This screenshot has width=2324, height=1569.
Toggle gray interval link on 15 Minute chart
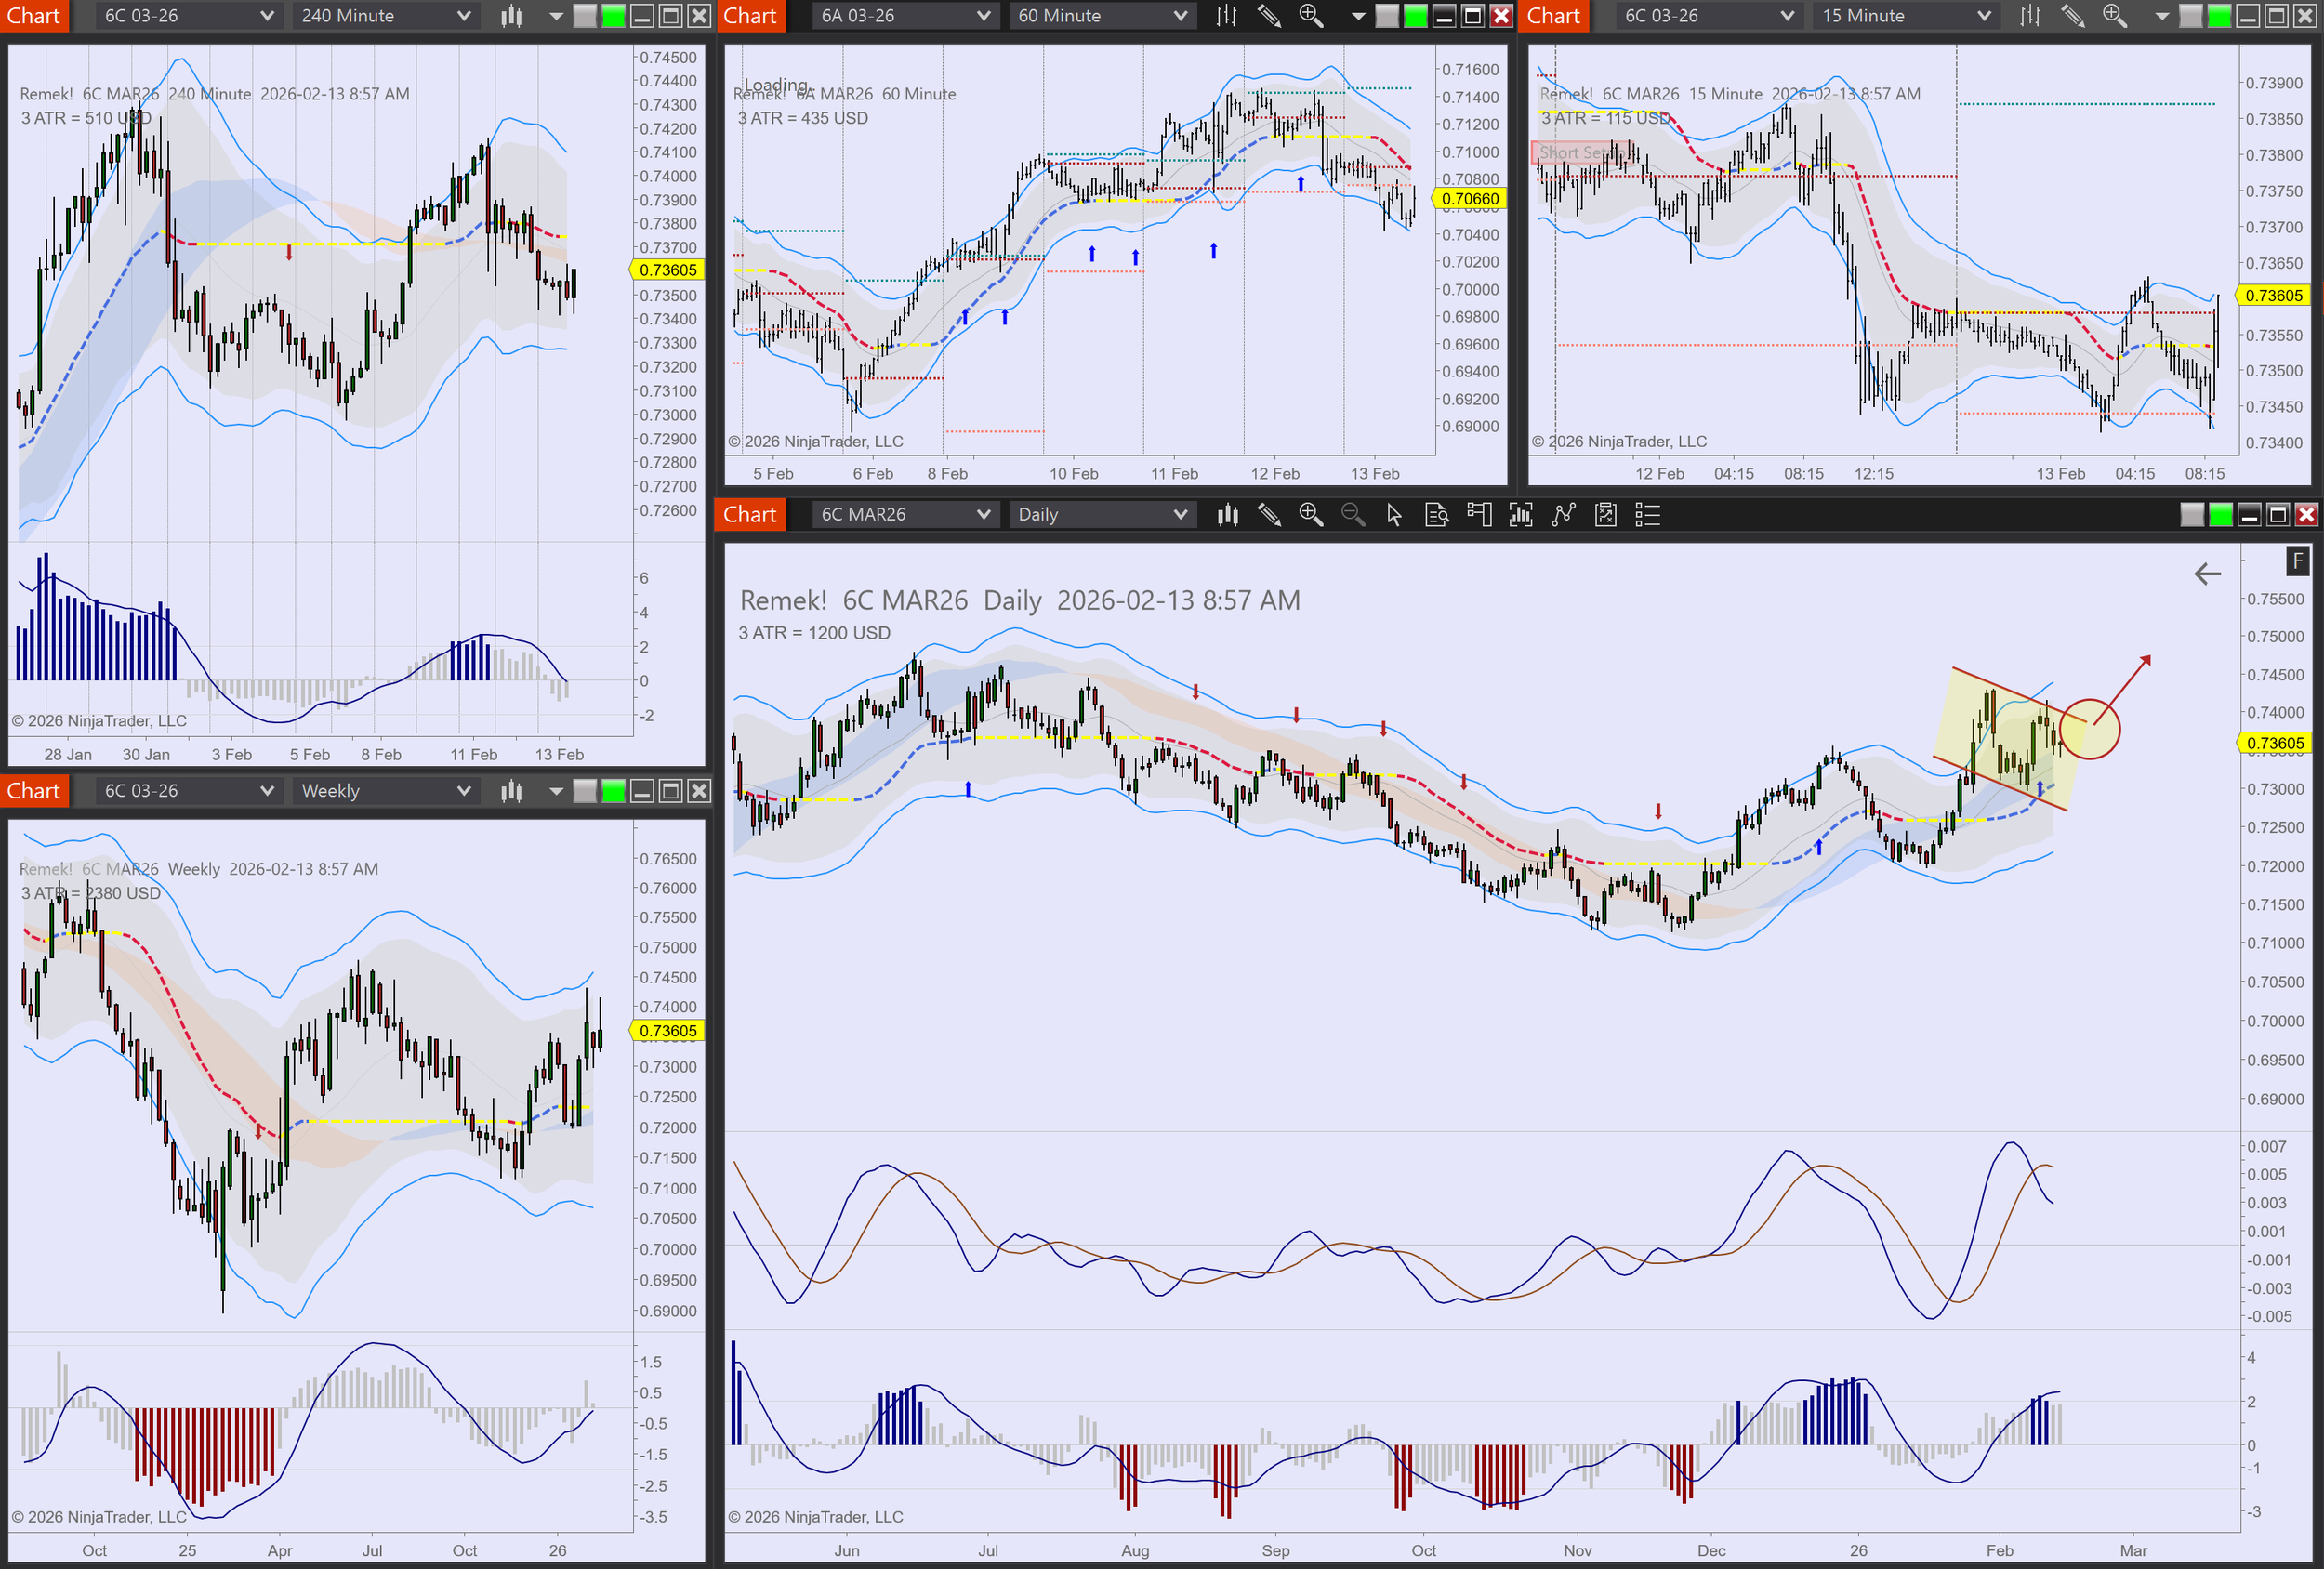click(2190, 16)
